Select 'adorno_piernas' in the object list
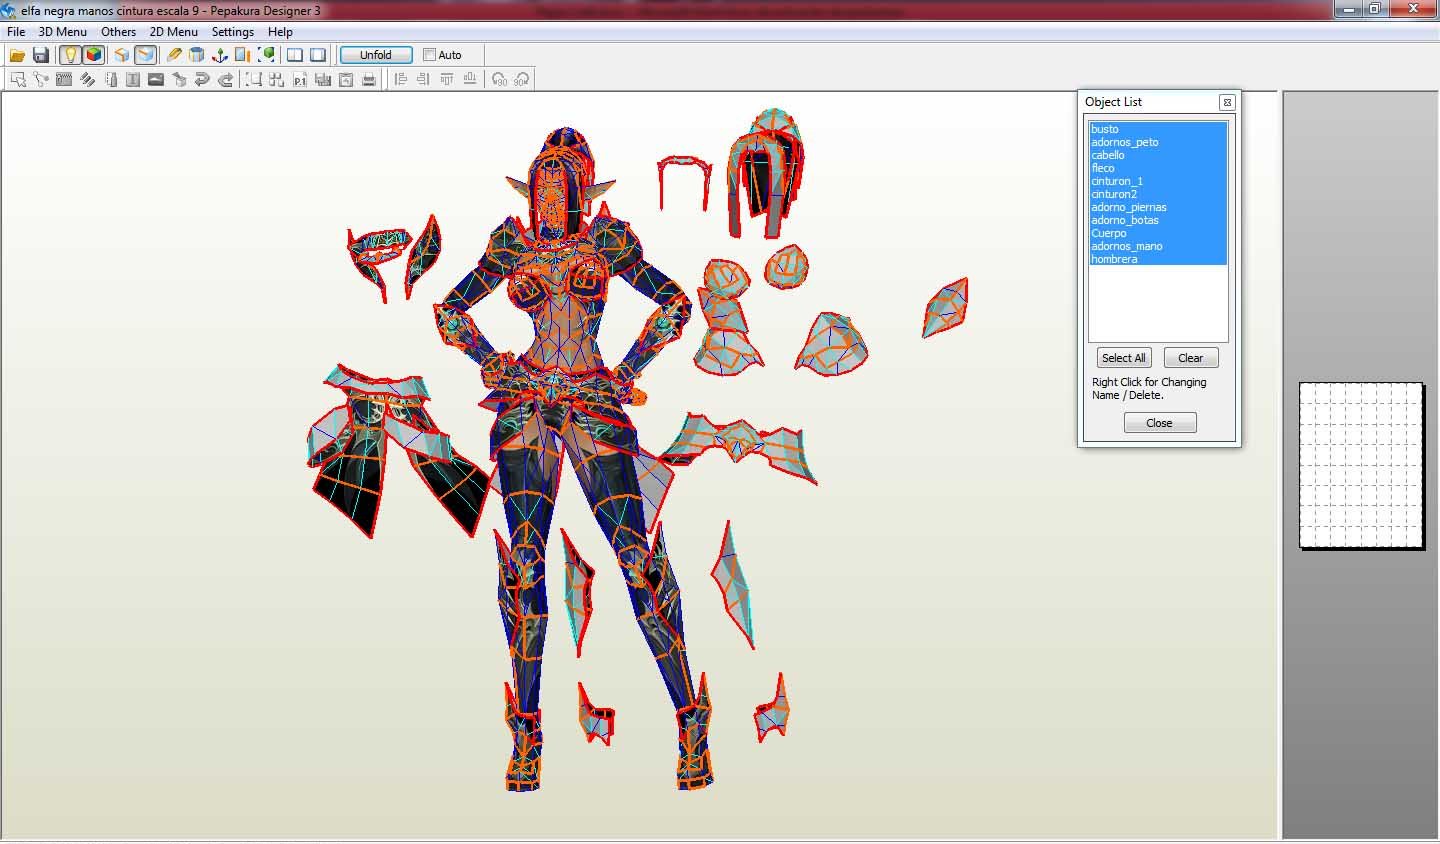Image resolution: width=1440 pixels, height=844 pixels. [1158, 207]
